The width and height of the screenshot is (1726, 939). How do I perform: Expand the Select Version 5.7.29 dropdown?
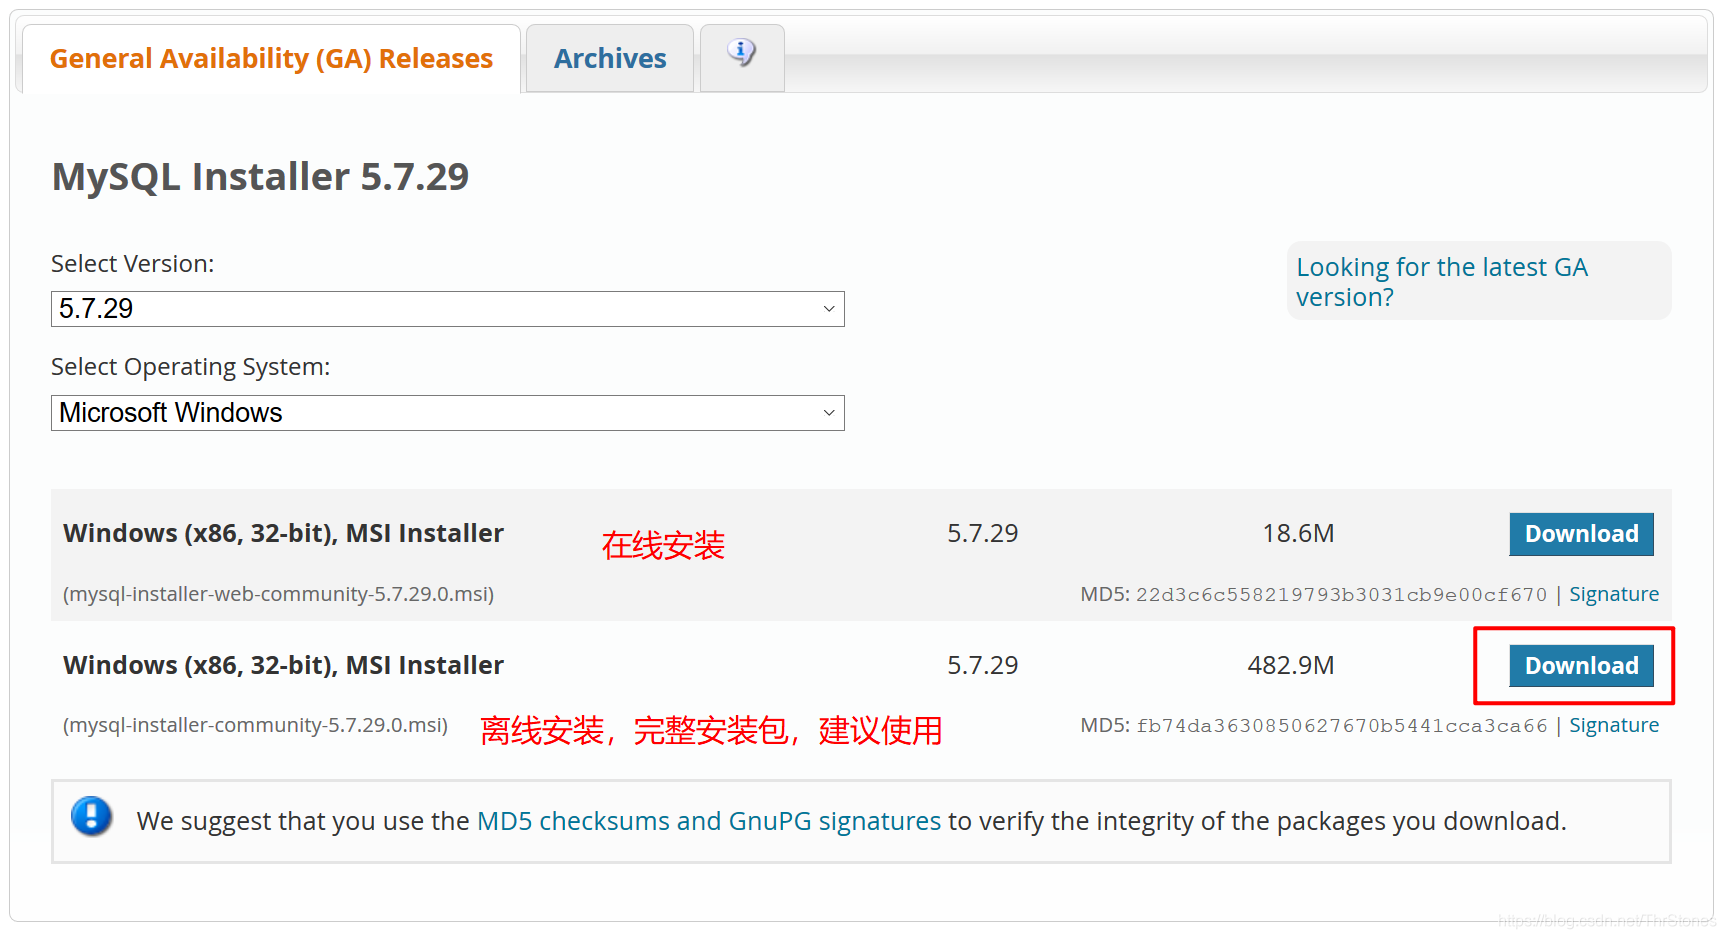click(448, 309)
